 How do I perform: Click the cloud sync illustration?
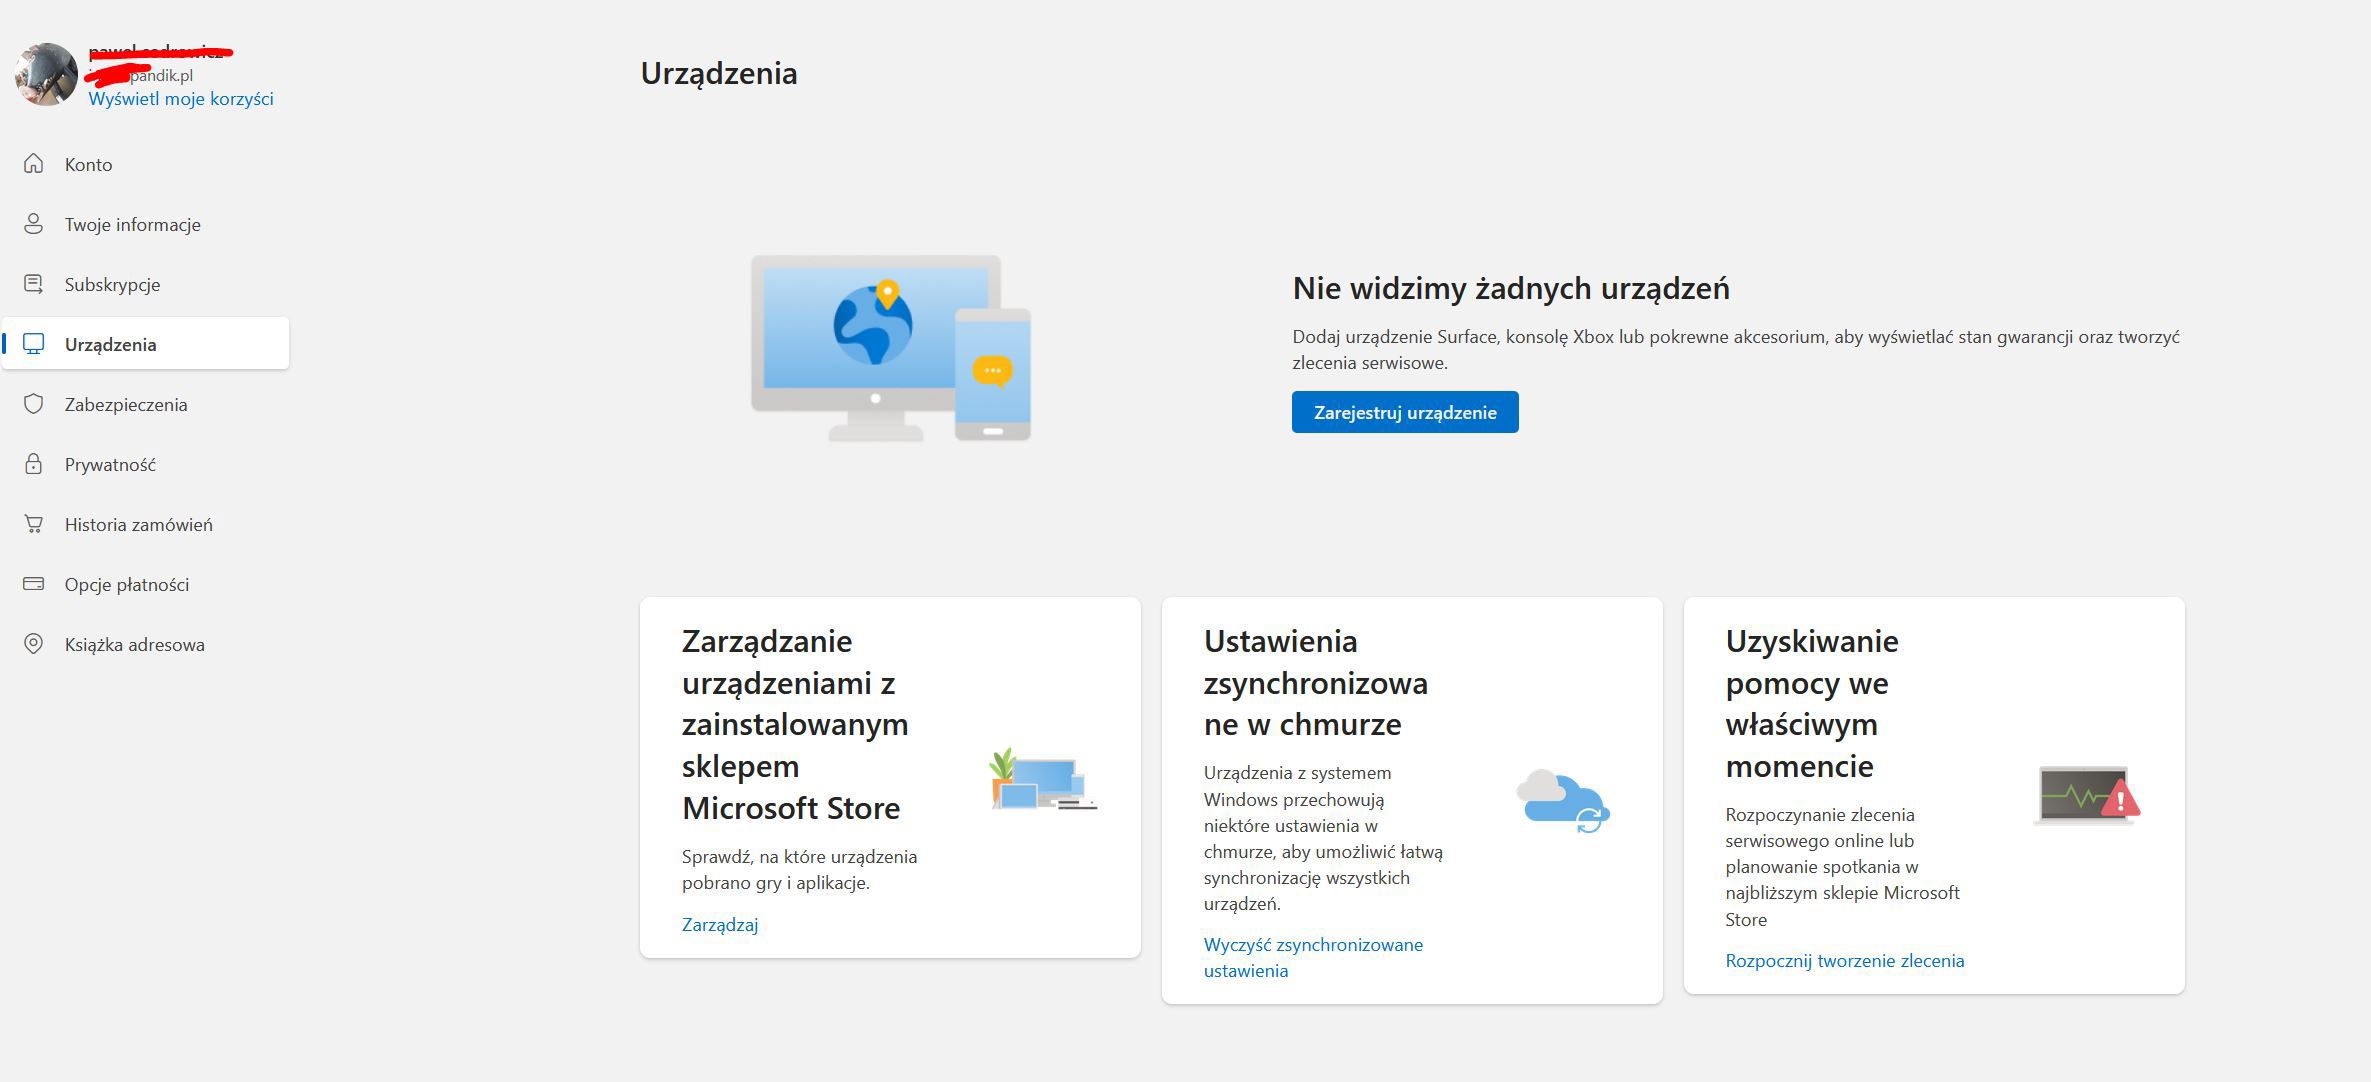click(1562, 801)
